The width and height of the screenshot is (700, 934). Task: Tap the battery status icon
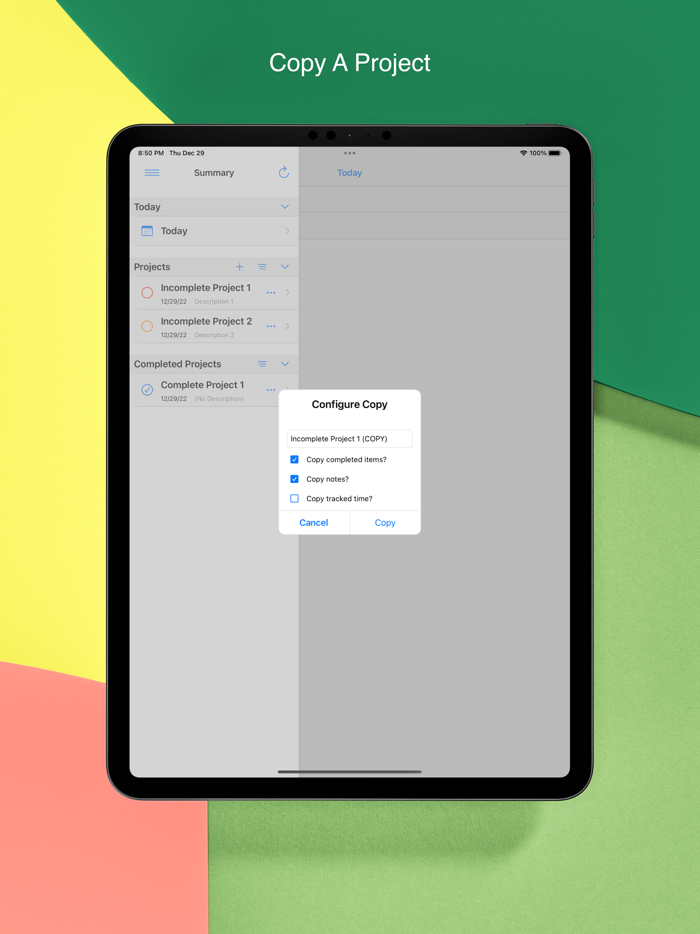555,153
